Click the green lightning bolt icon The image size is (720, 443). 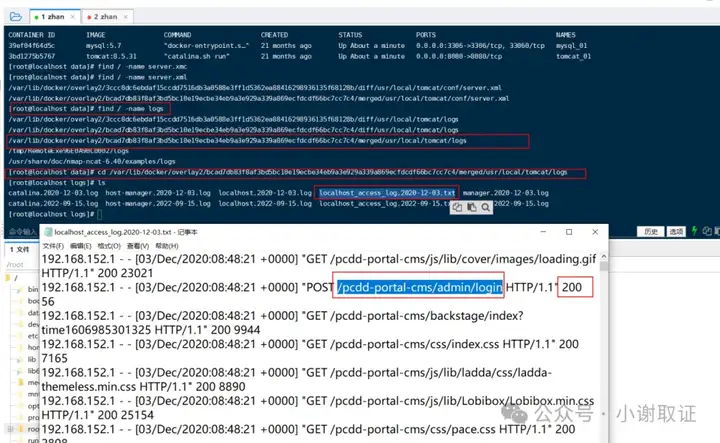[x=695, y=231]
